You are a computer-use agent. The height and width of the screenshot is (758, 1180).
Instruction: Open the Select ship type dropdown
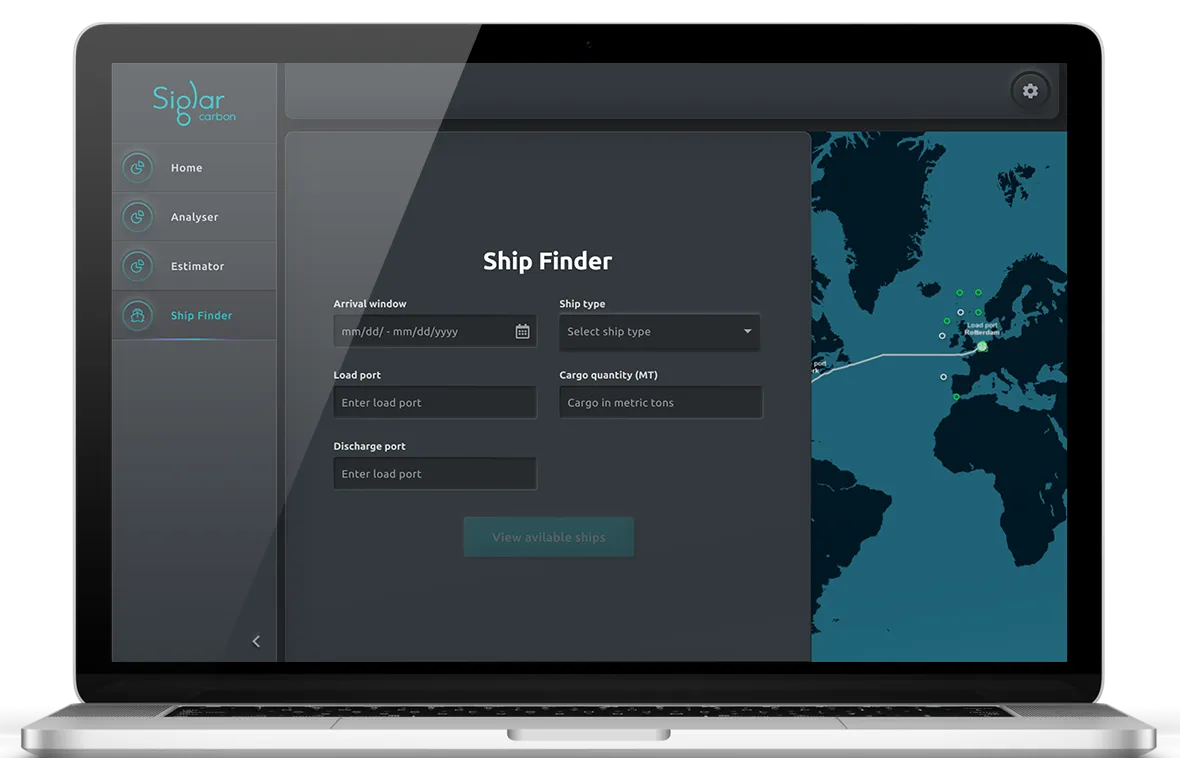tap(660, 331)
